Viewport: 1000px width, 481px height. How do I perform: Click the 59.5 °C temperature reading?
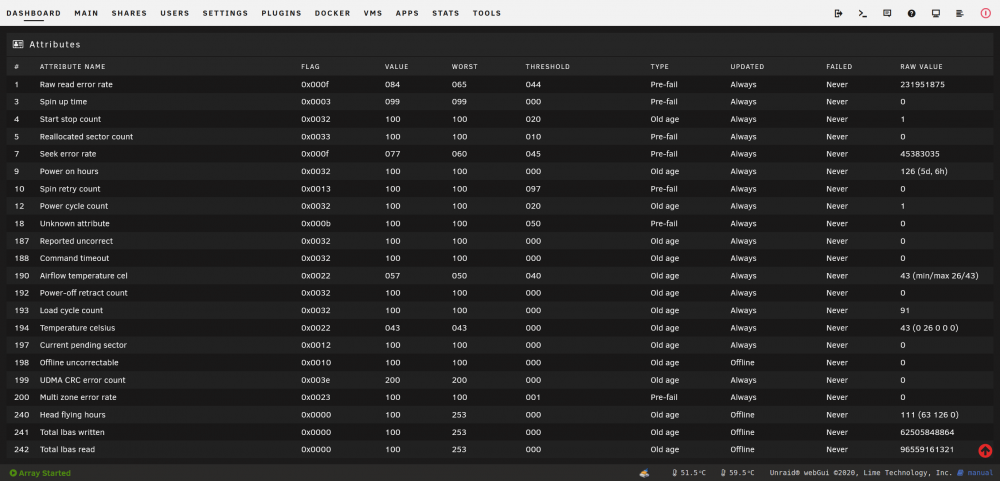[x=741, y=473]
